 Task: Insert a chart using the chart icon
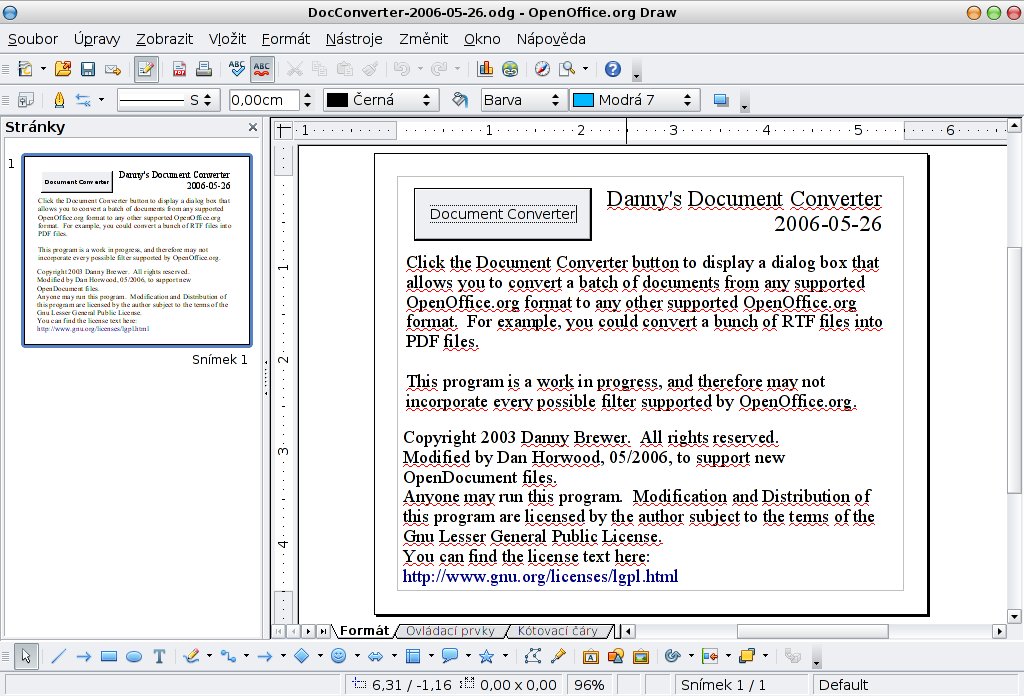coord(485,69)
